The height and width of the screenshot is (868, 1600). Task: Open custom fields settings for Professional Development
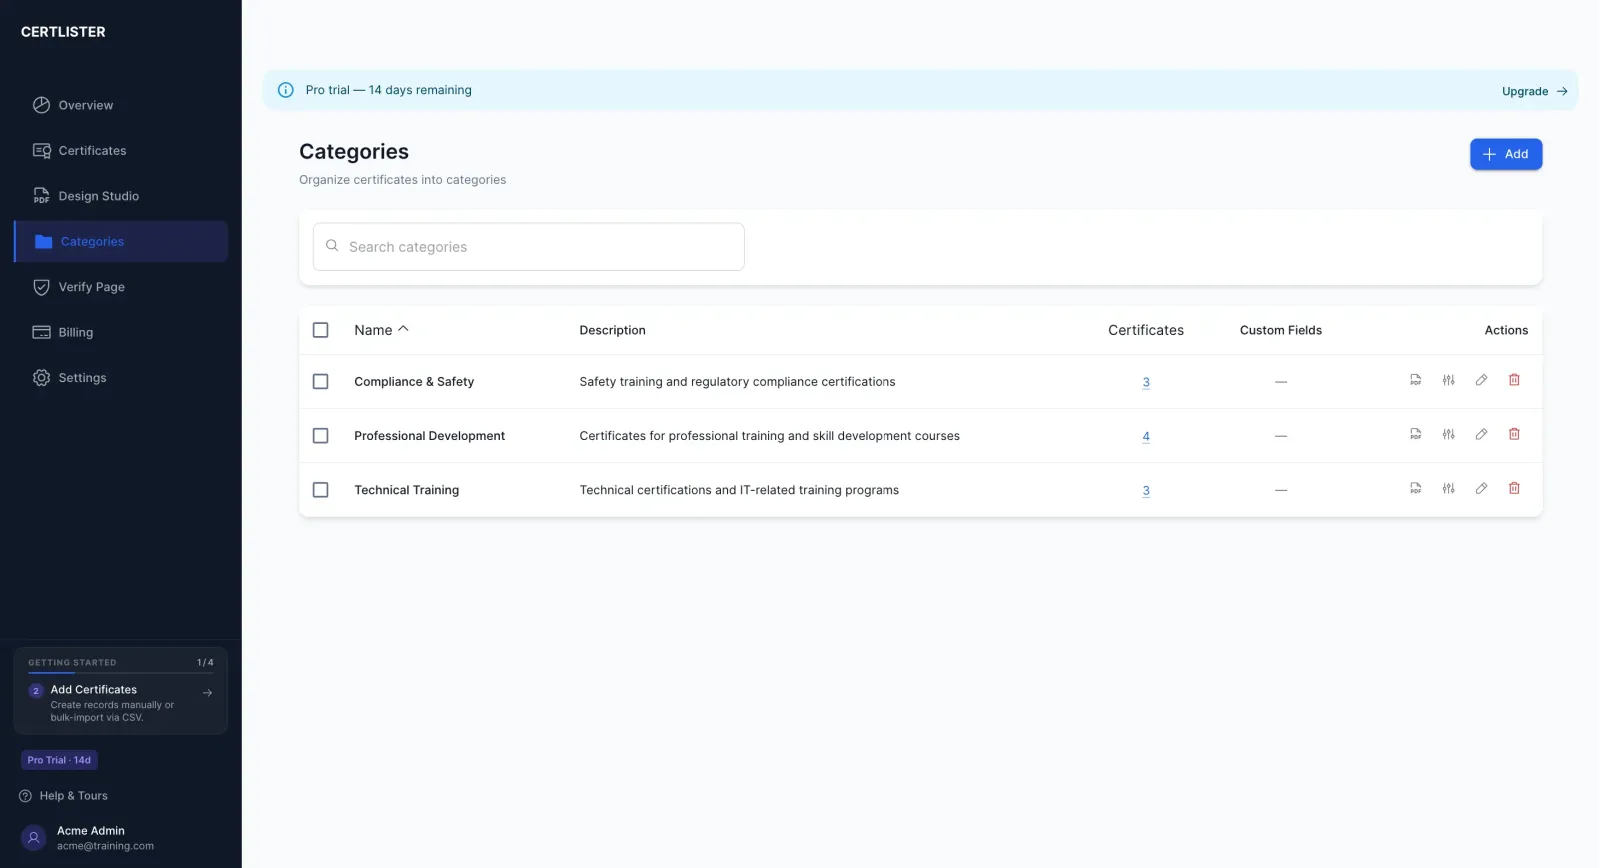click(x=1448, y=434)
